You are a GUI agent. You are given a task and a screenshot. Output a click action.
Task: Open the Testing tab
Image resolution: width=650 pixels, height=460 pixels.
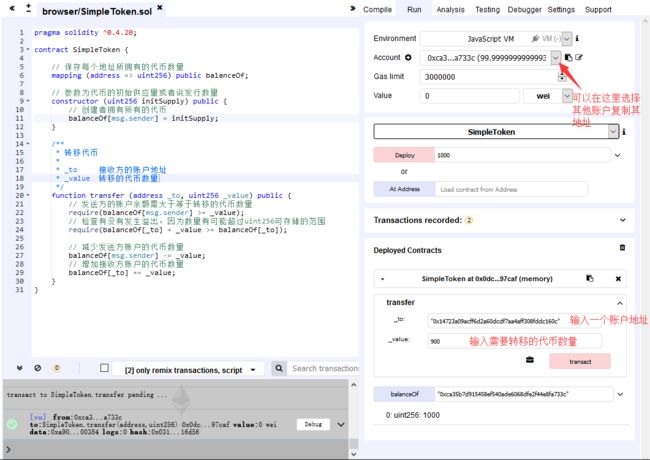tap(487, 10)
